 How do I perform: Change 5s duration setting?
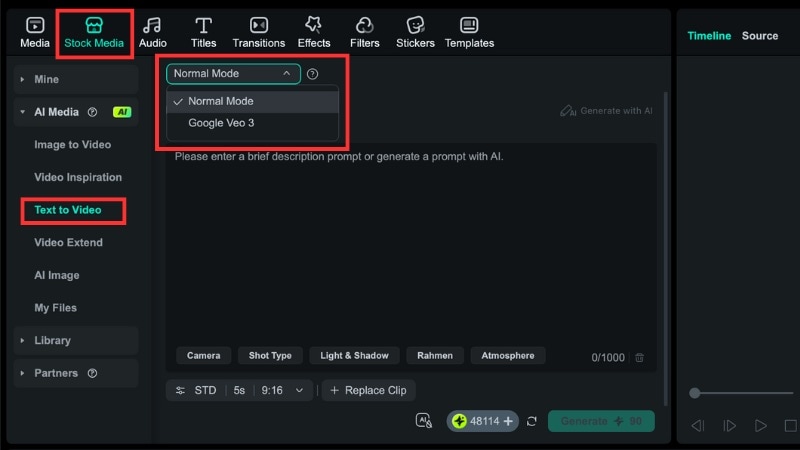239,390
